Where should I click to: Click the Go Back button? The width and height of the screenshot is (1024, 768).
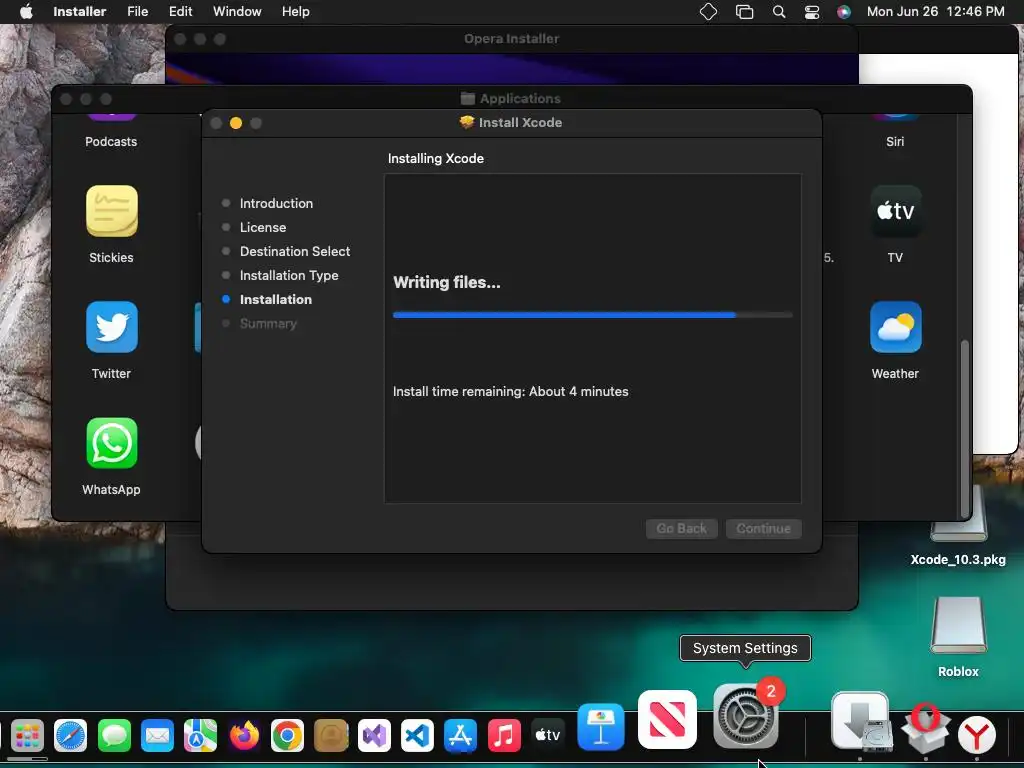682,528
